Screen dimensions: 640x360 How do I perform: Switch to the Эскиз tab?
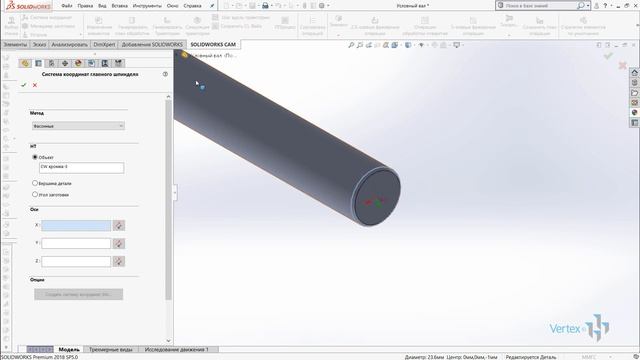point(39,44)
